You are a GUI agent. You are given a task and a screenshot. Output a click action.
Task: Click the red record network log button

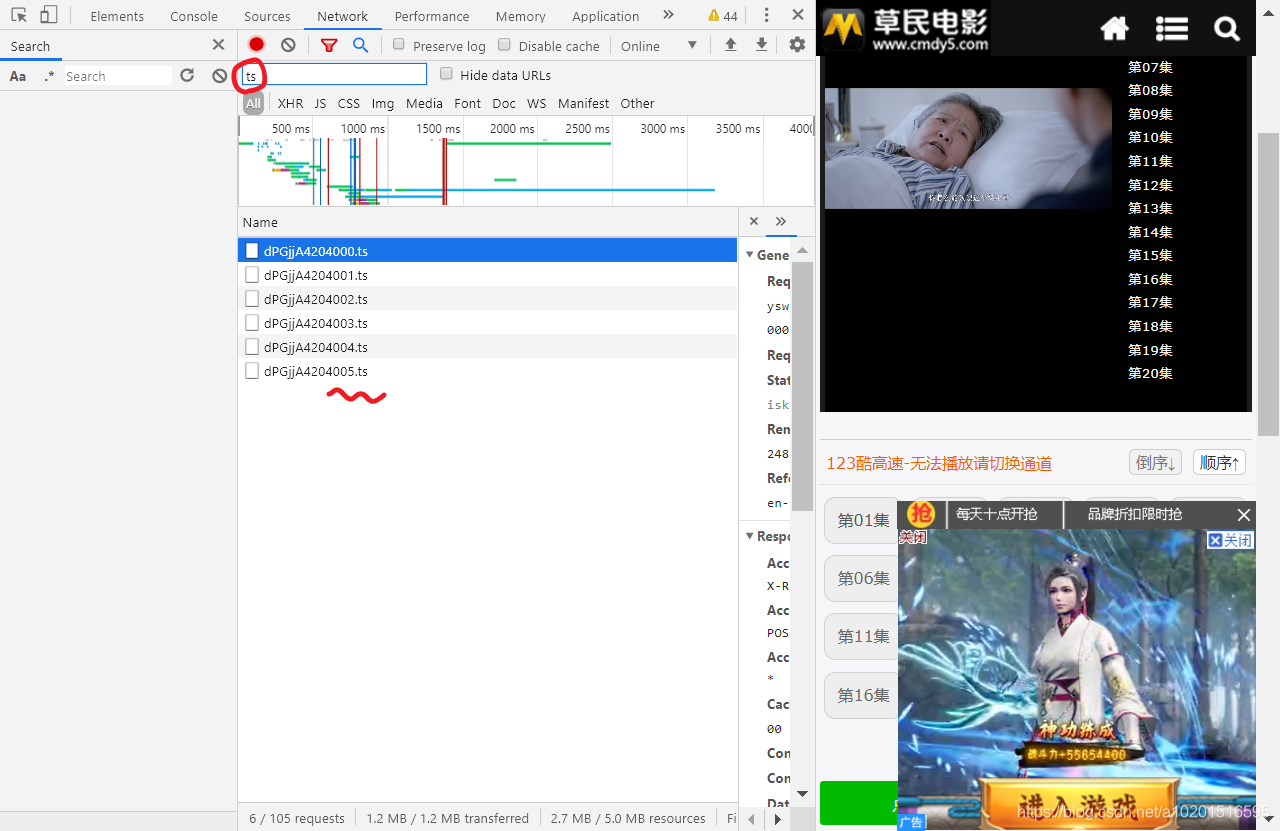point(257,45)
